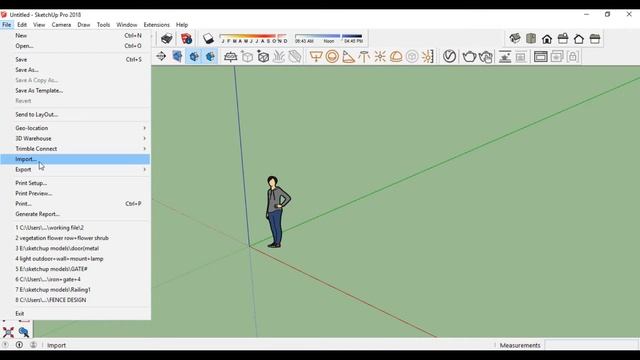This screenshot has height=360, width=640.
Task: Click the V-Ray Infinite Plane icon
Action: coord(230,56)
